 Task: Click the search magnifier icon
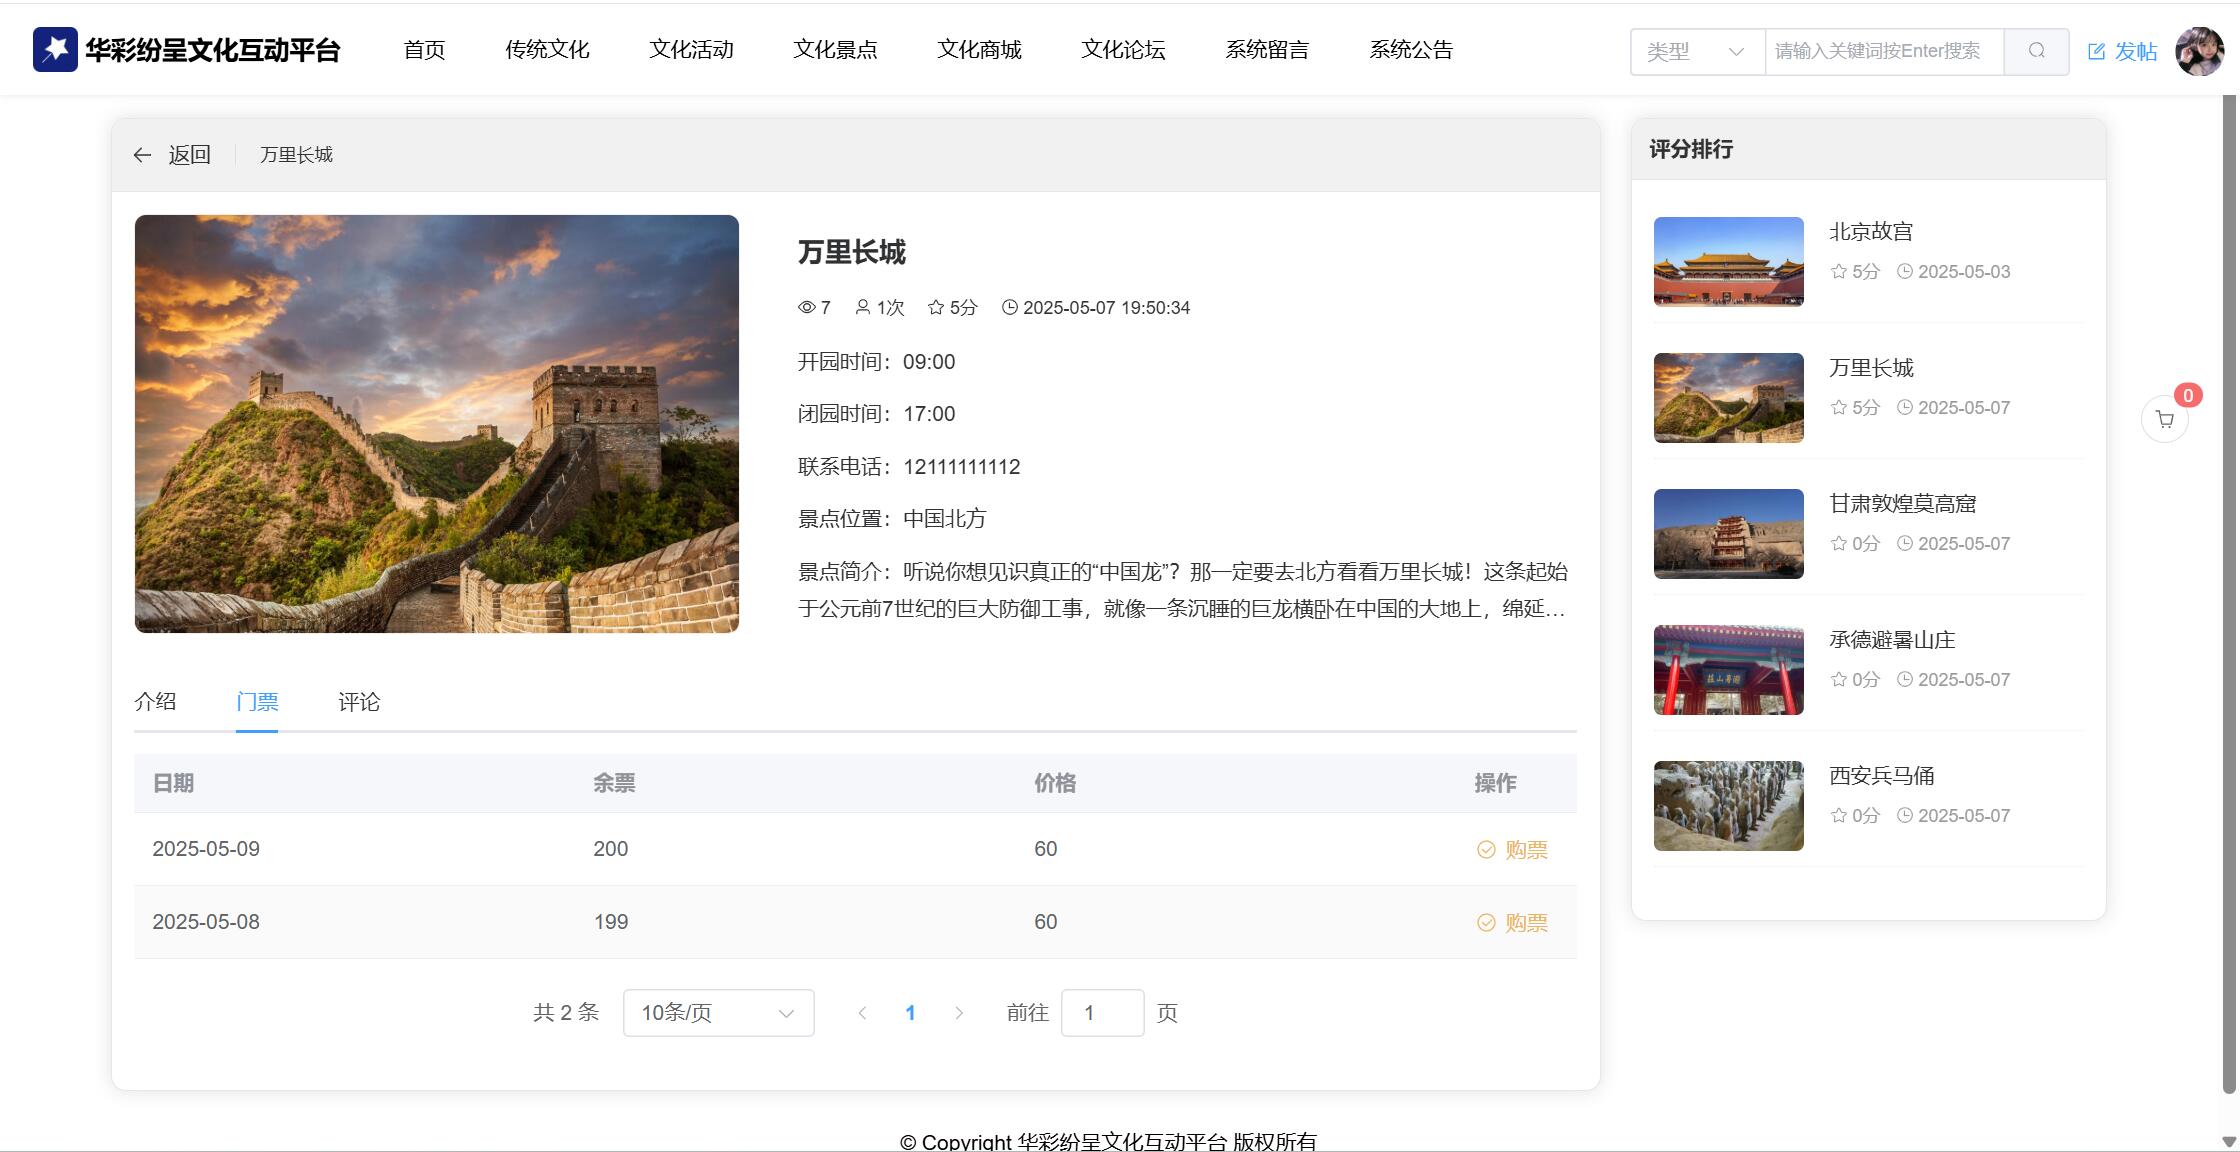point(2036,51)
